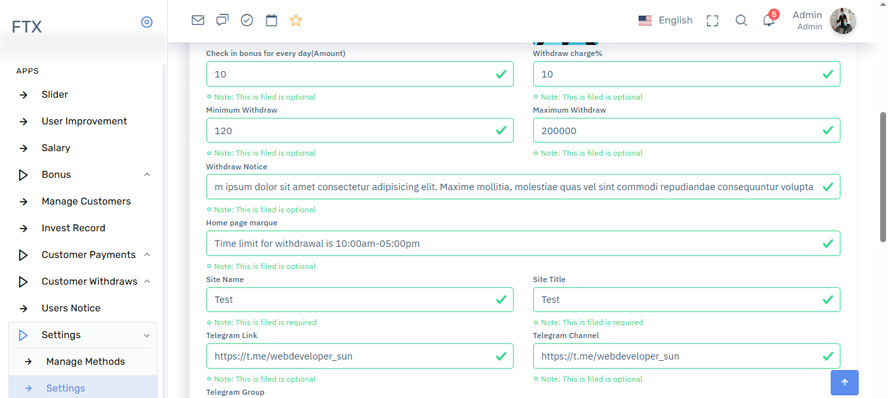This screenshot has width=888, height=398.
Task: Open notifications bell with badge 5
Action: click(769, 19)
